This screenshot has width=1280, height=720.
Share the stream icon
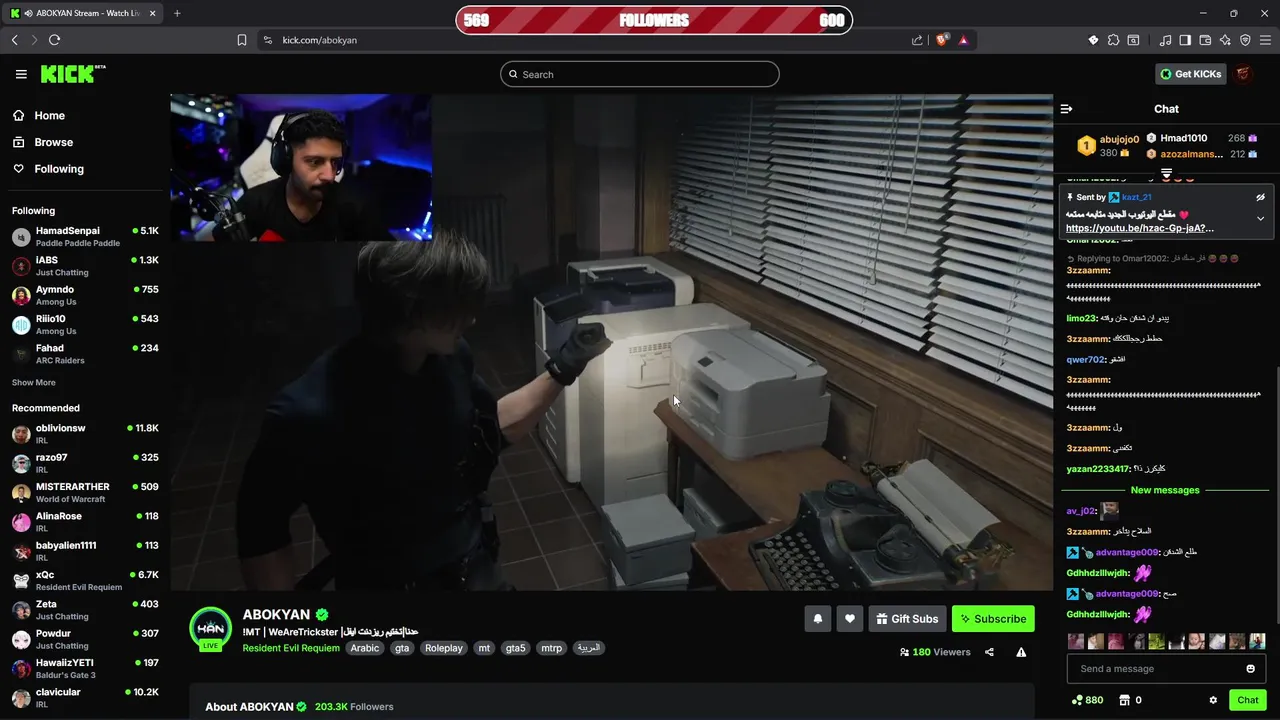[x=989, y=652]
